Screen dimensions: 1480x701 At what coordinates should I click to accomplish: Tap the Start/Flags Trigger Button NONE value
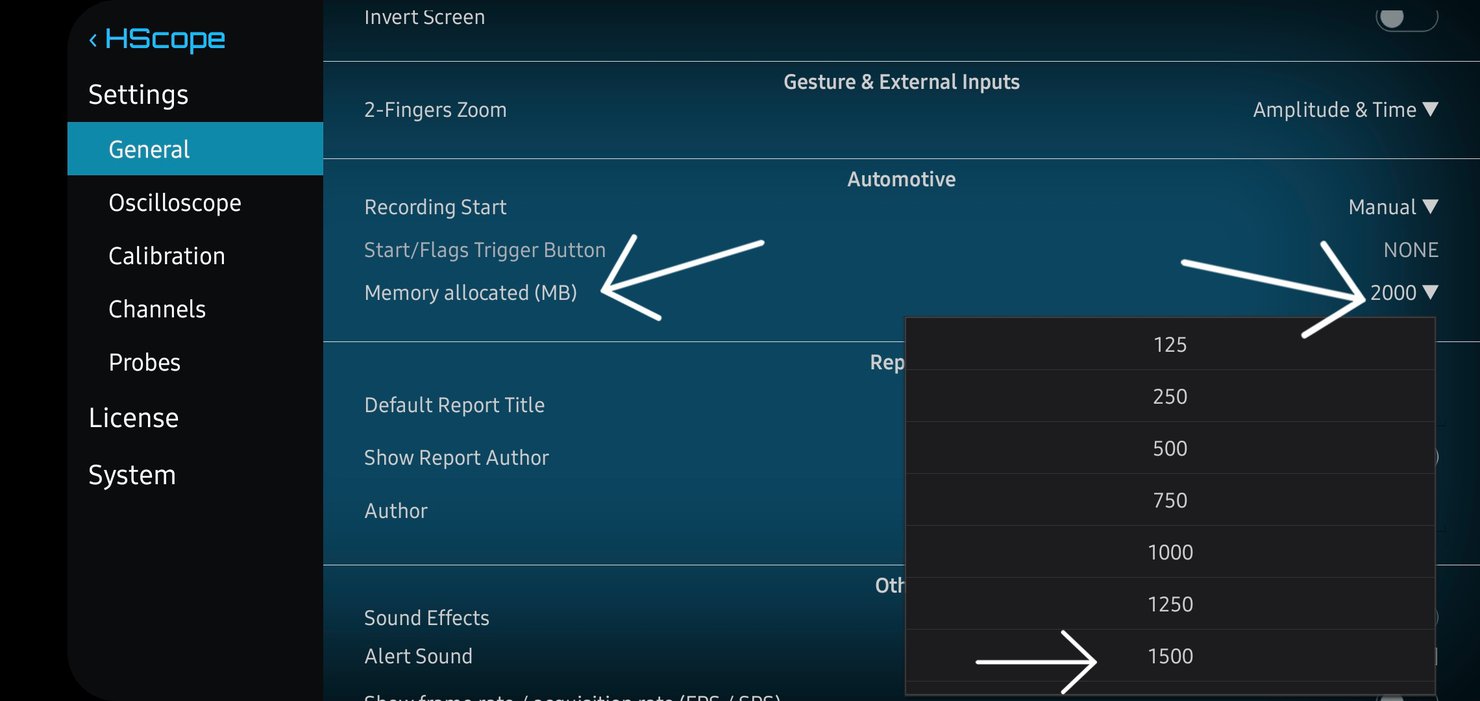point(1410,250)
